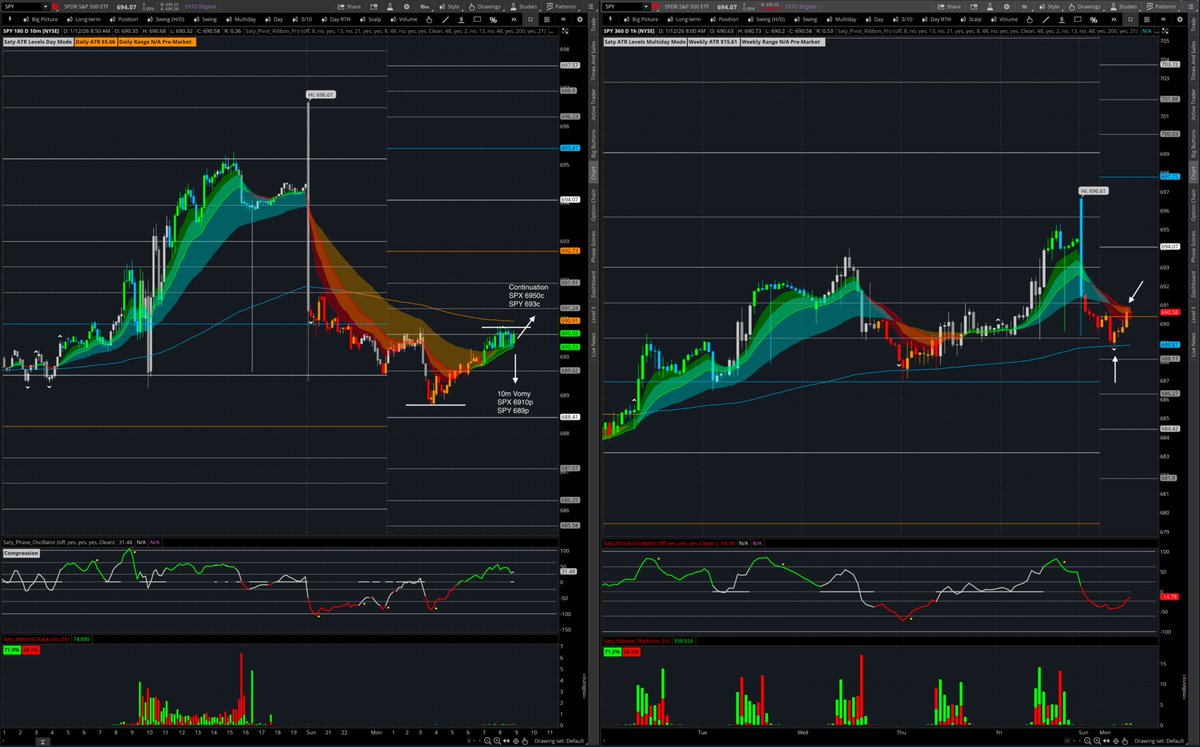Open the SPY symbol dropdown
1200x747 pixels.
(47, 7)
